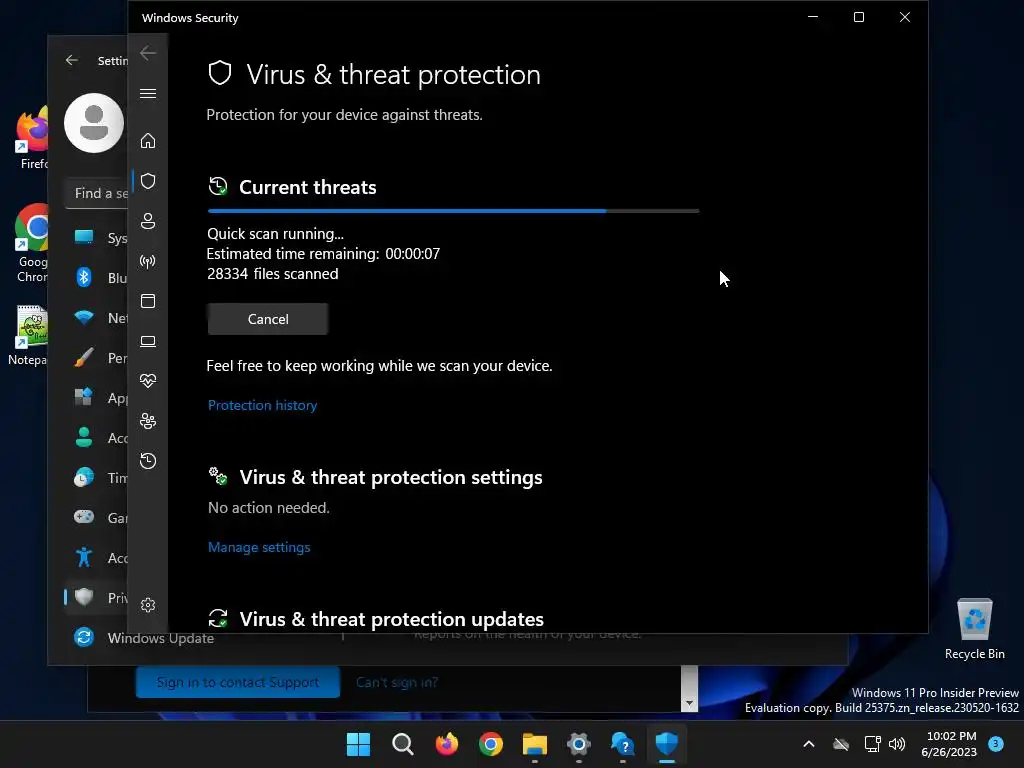The width and height of the screenshot is (1024, 768).
Task: Click the Can't sign in? link
Action: click(x=397, y=682)
